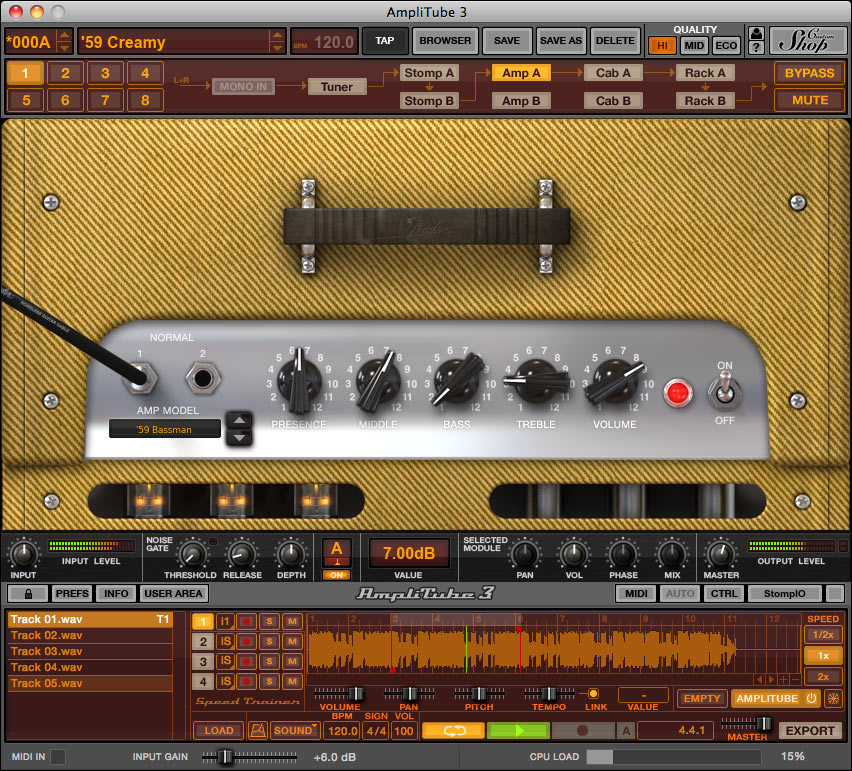852x771 pixels.
Task: Toggle the ON button under module A
Action: point(336,575)
